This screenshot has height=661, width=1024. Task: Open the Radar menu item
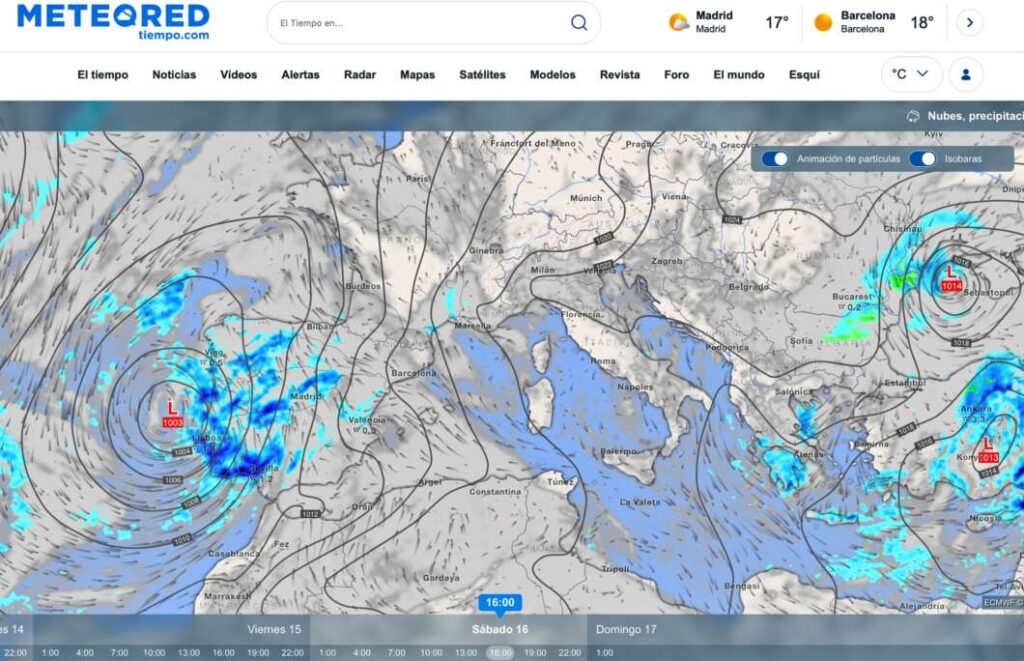[x=360, y=75]
